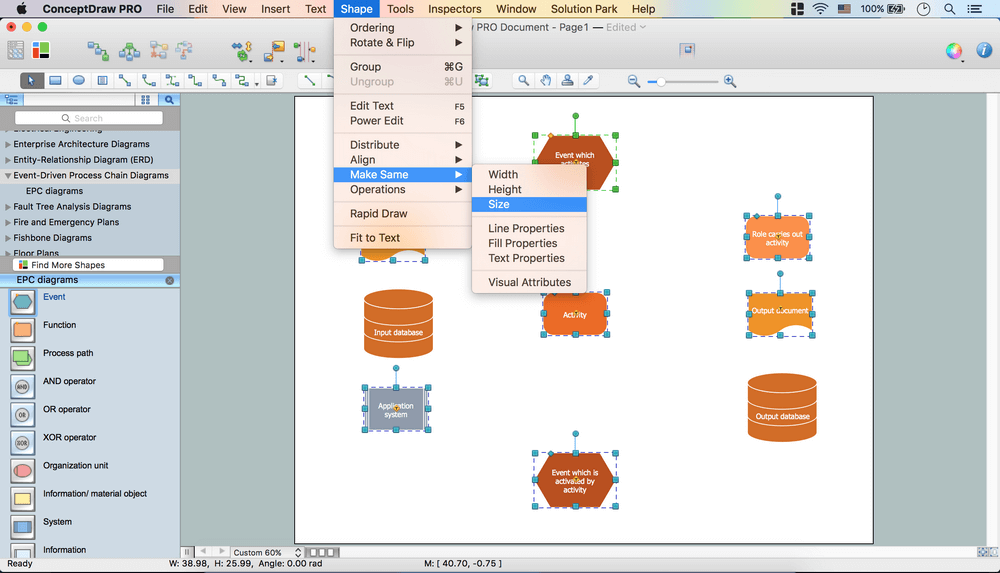Click the hand pan tool
This screenshot has height=573, width=1000.
coord(546,81)
